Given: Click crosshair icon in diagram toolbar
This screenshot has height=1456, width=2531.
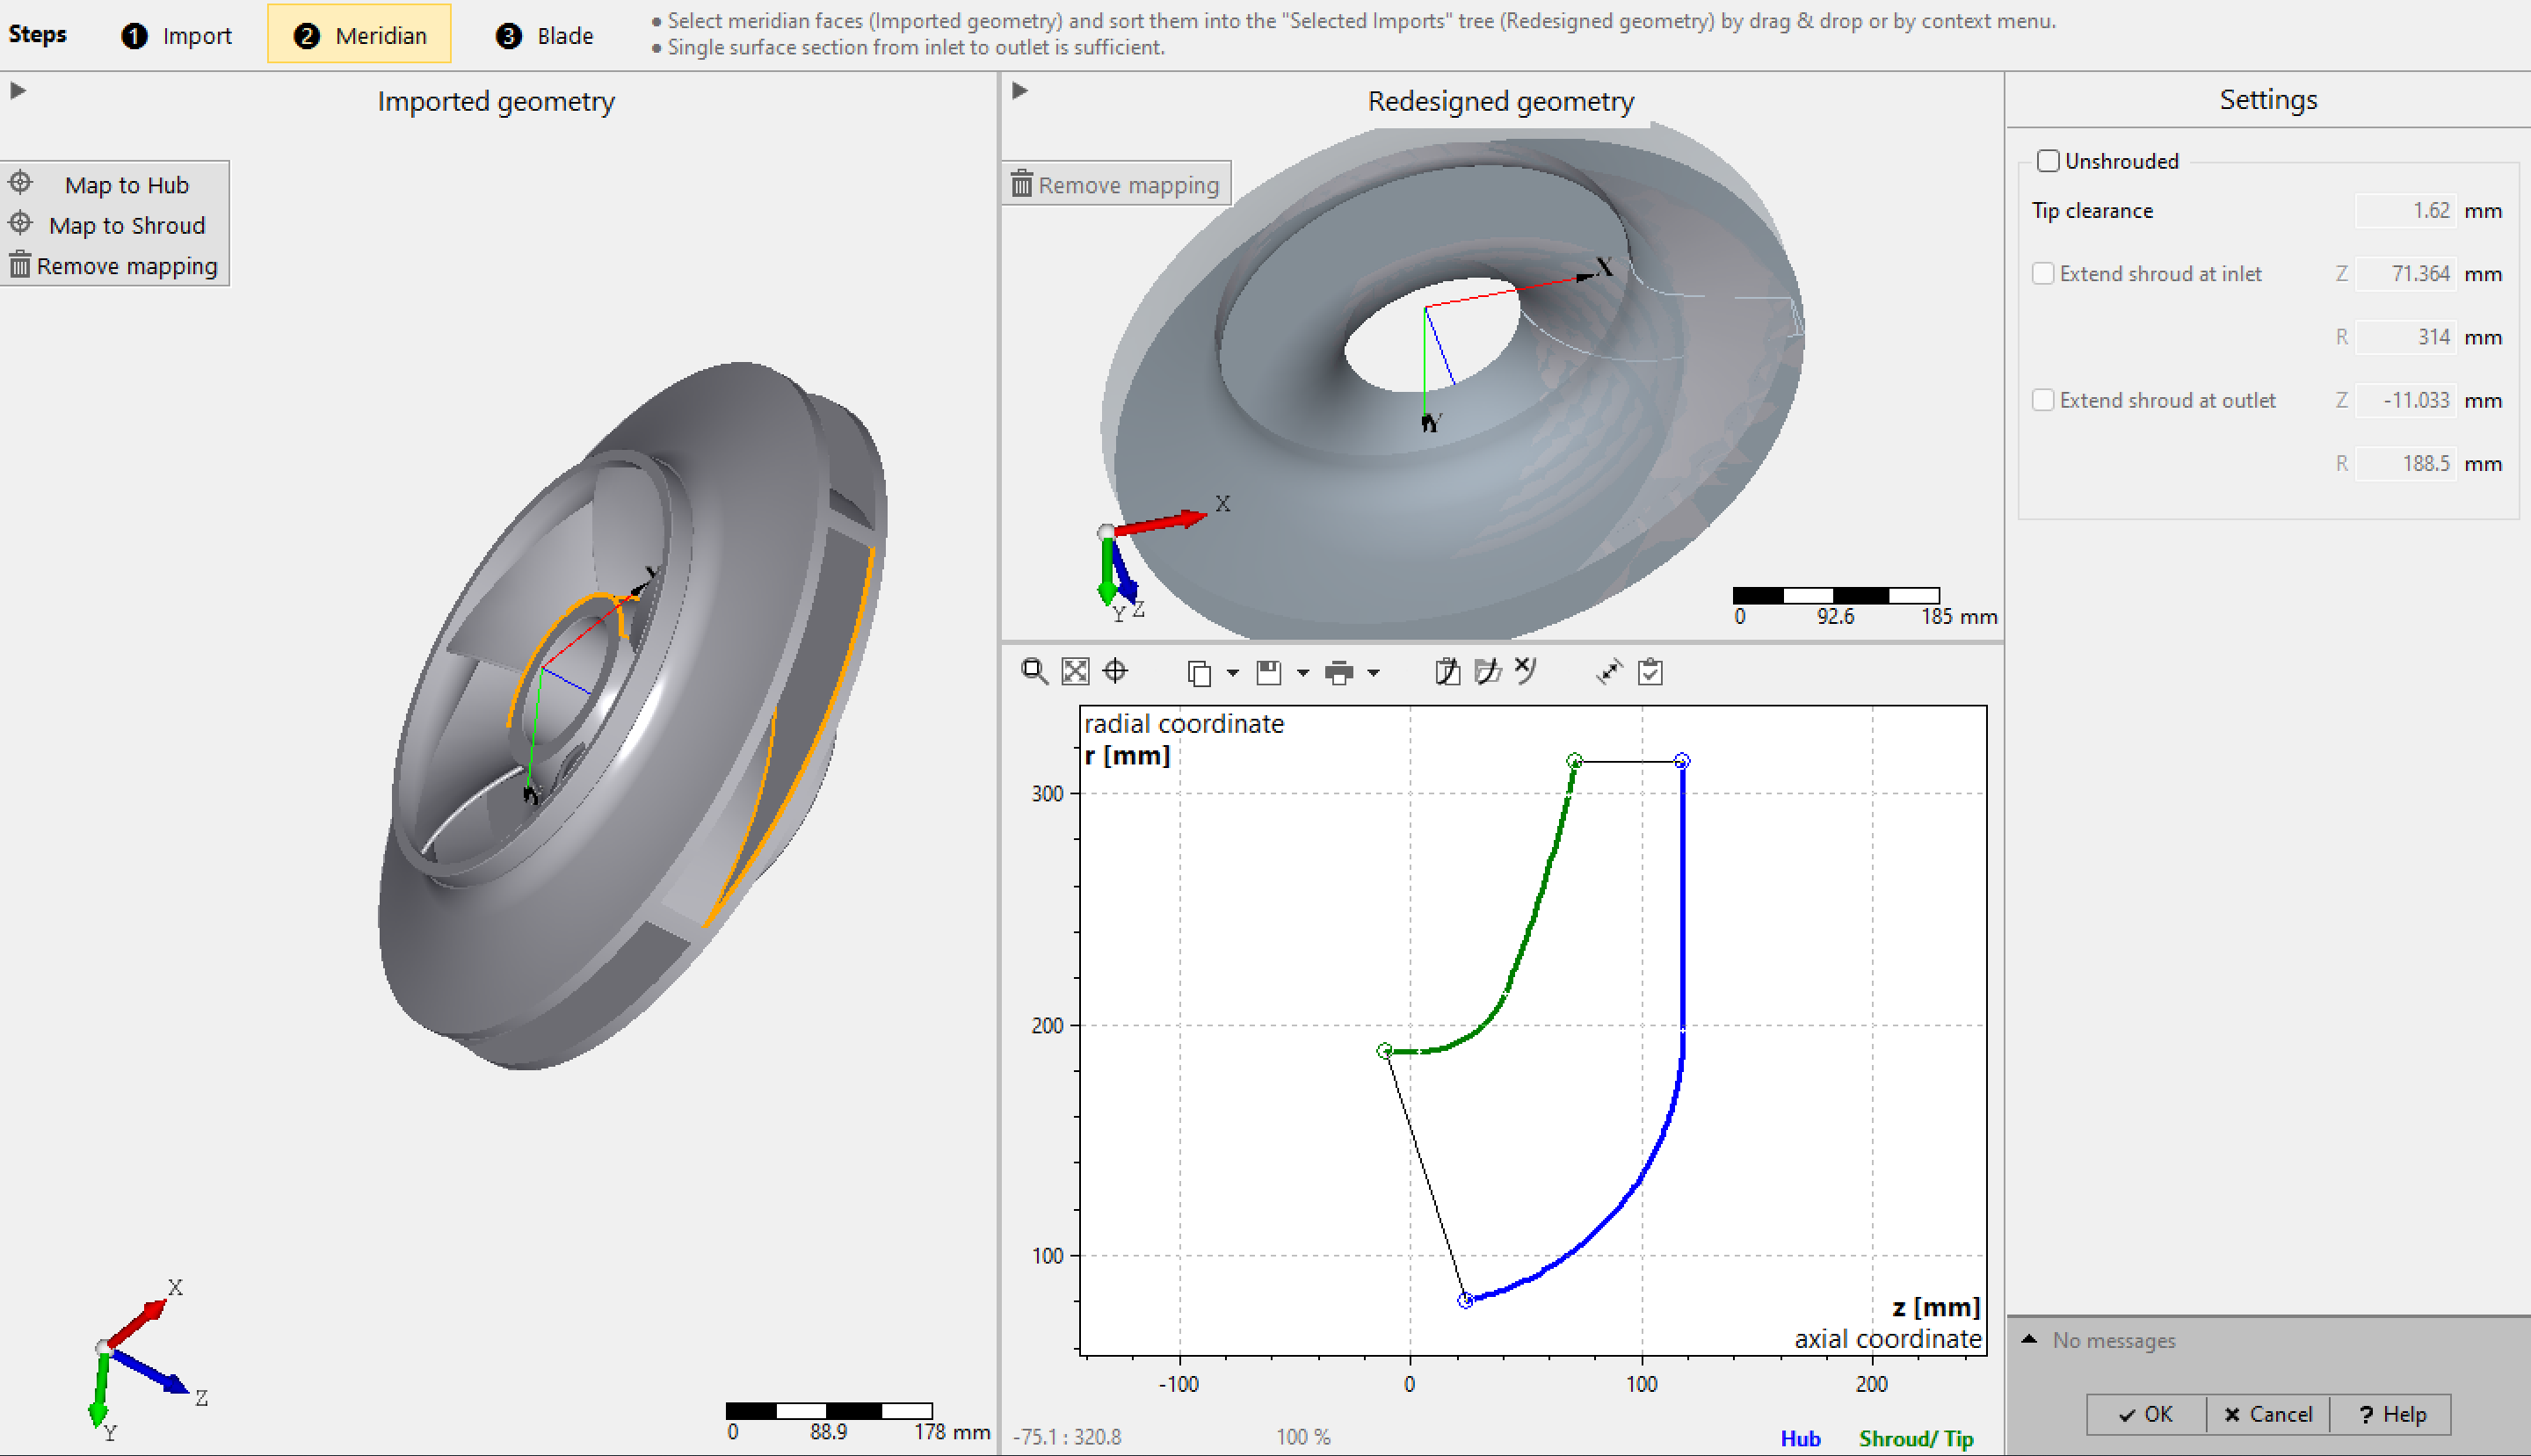Looking at the screenshot, I should tap(1115, 671).
